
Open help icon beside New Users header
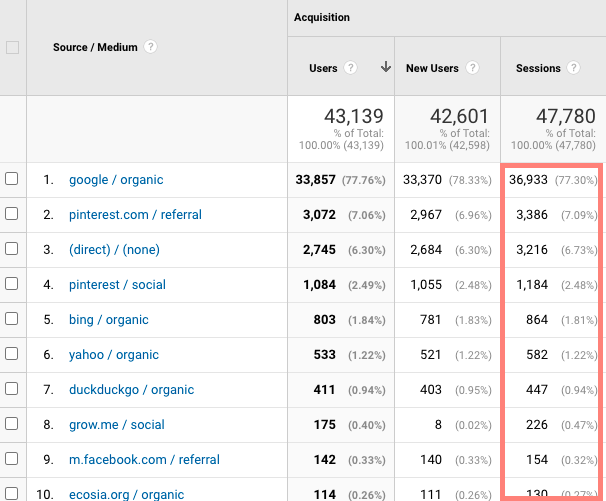coord(472,68)
